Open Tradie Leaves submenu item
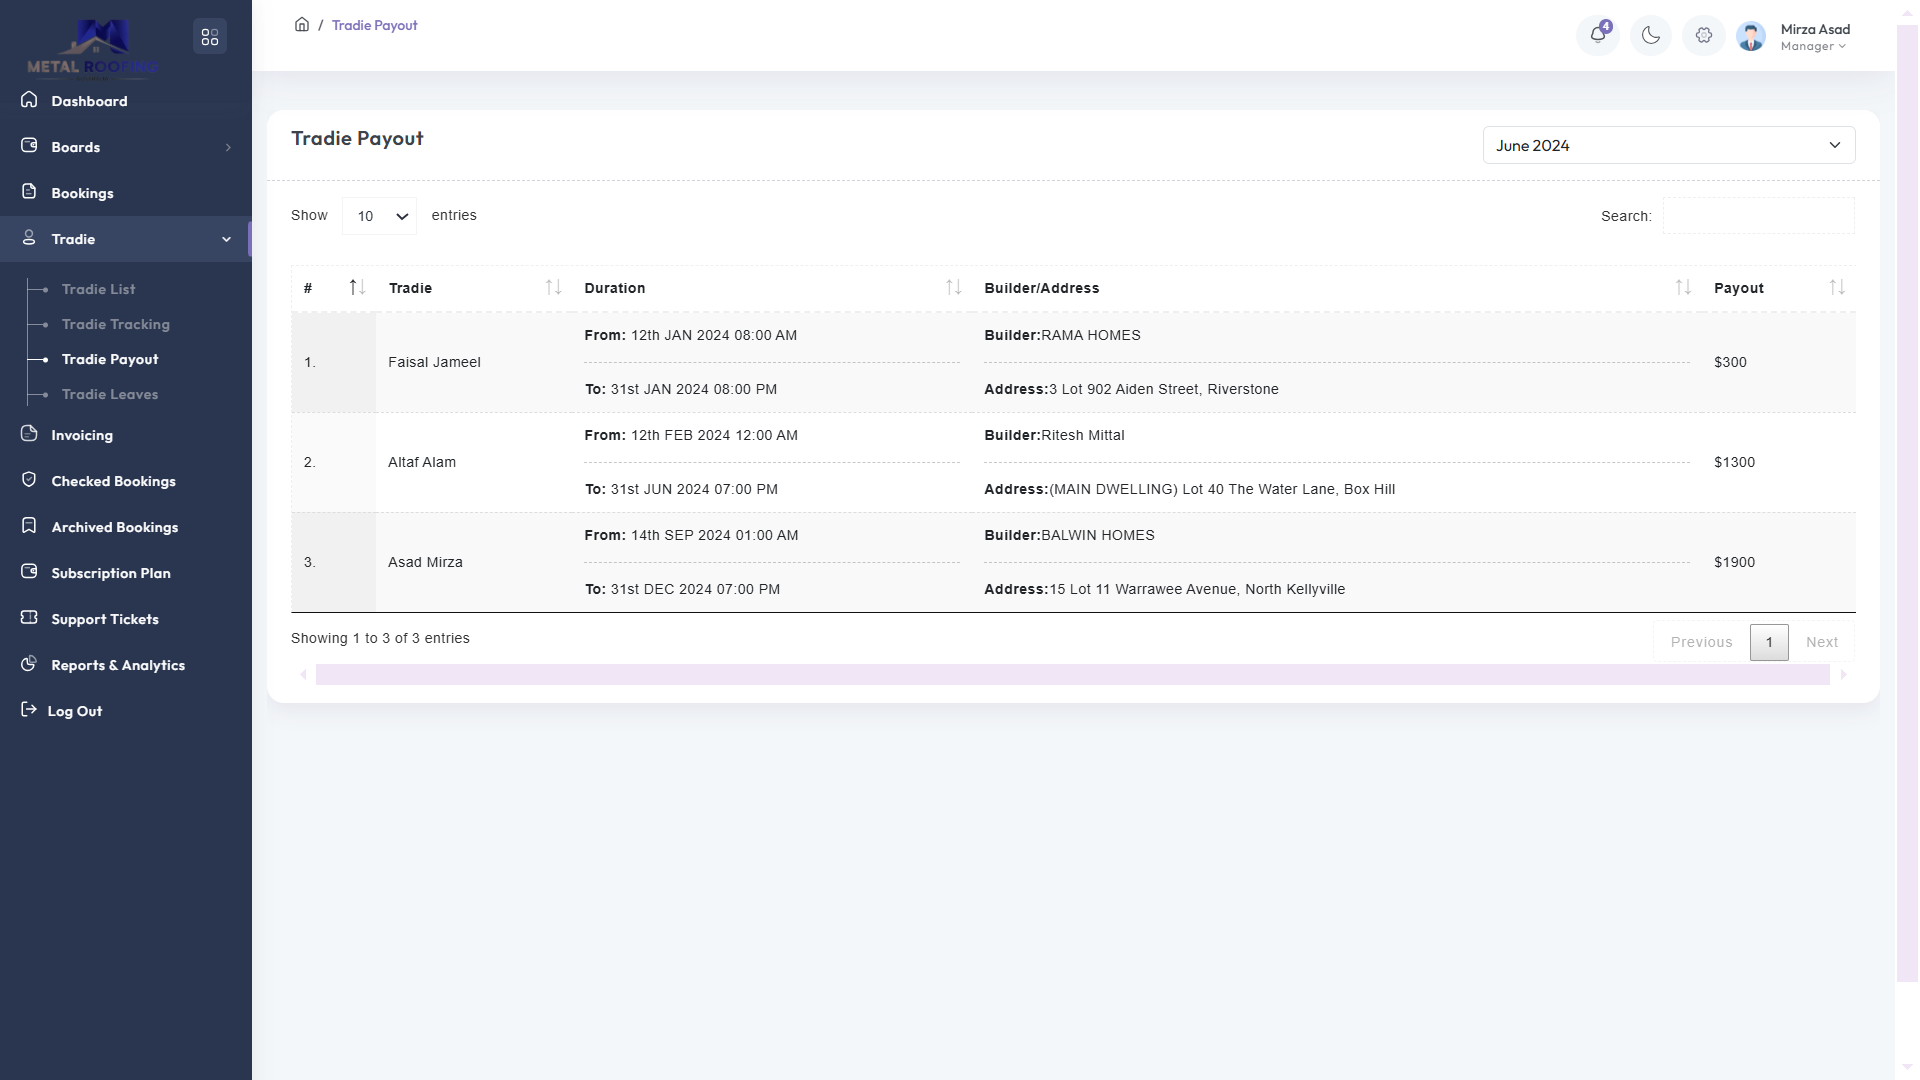Screen dimensions: 1920x1080 pos(110,394)
